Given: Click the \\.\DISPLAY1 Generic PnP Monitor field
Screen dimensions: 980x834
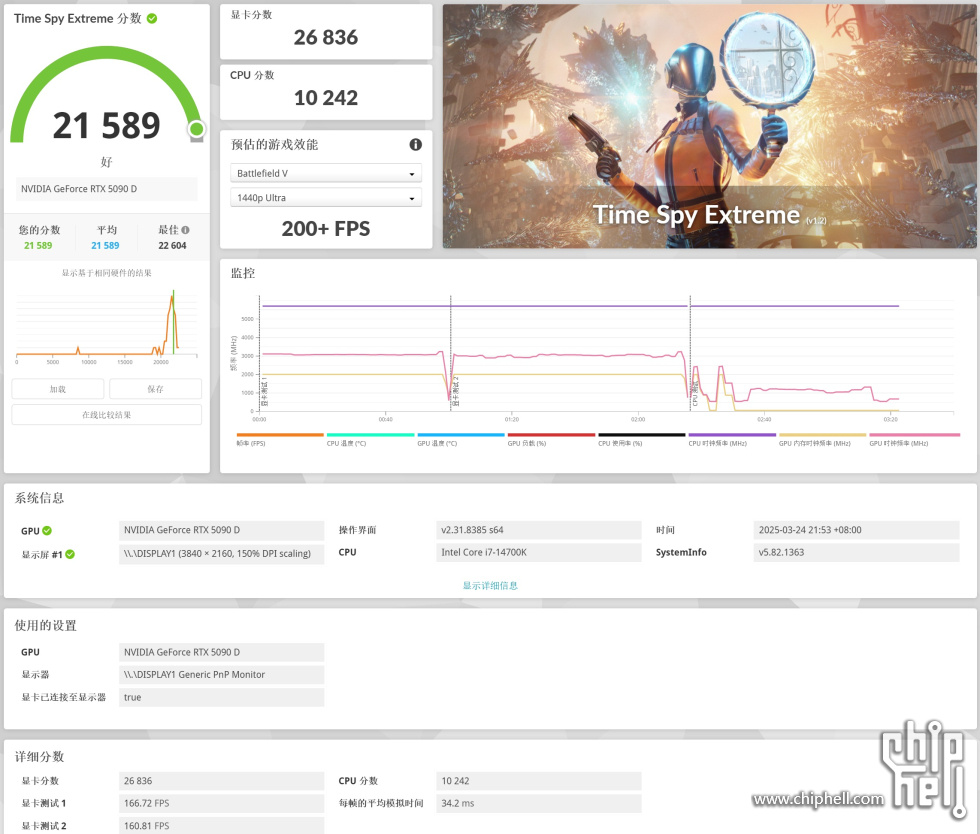Looking at the screenshot, I should point(221,675).
